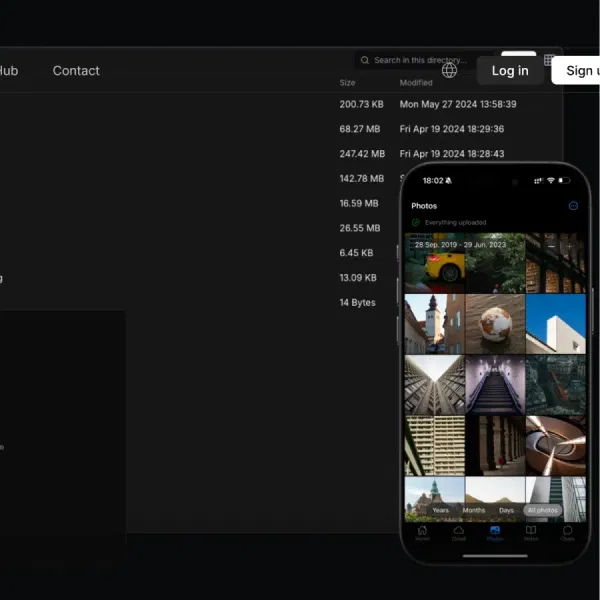Click the magnifier icon in the search bar
600x600 pixels.
[365, 60]
